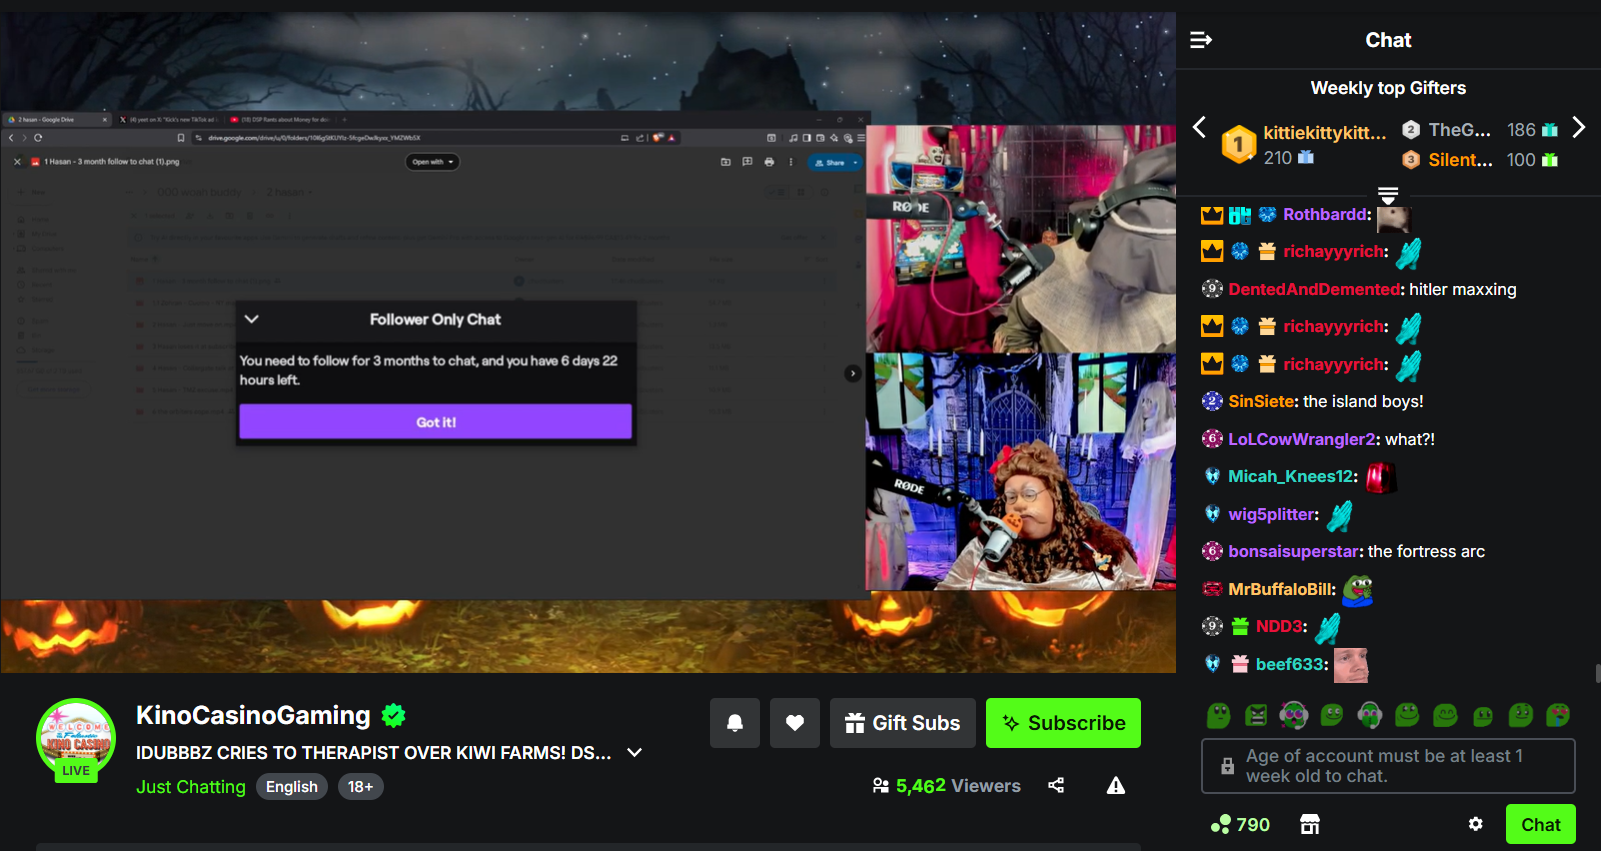The image size is (1601, 851).
Task: Click LoLCowWrangler2 username in chat
Action: (1302, 439)
